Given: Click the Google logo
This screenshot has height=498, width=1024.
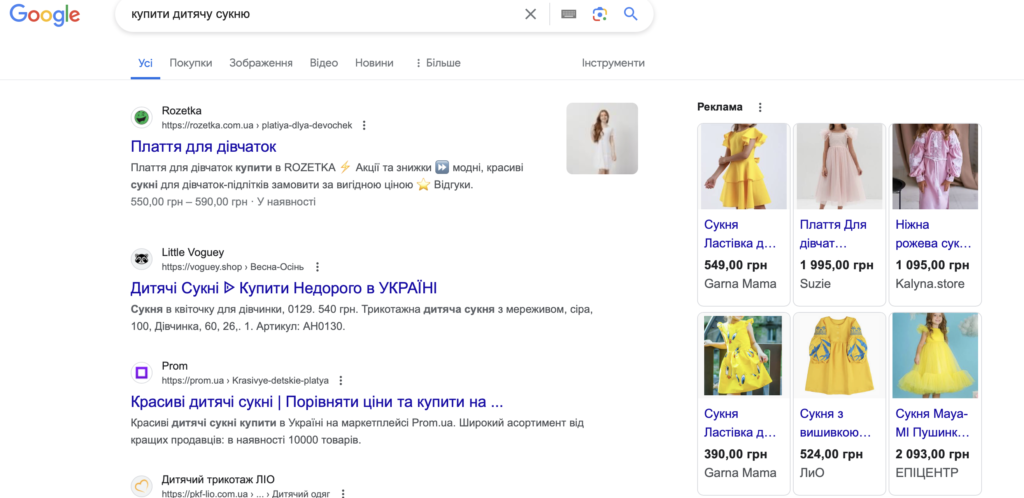Looking at the screenshot, I should point(45,14).
